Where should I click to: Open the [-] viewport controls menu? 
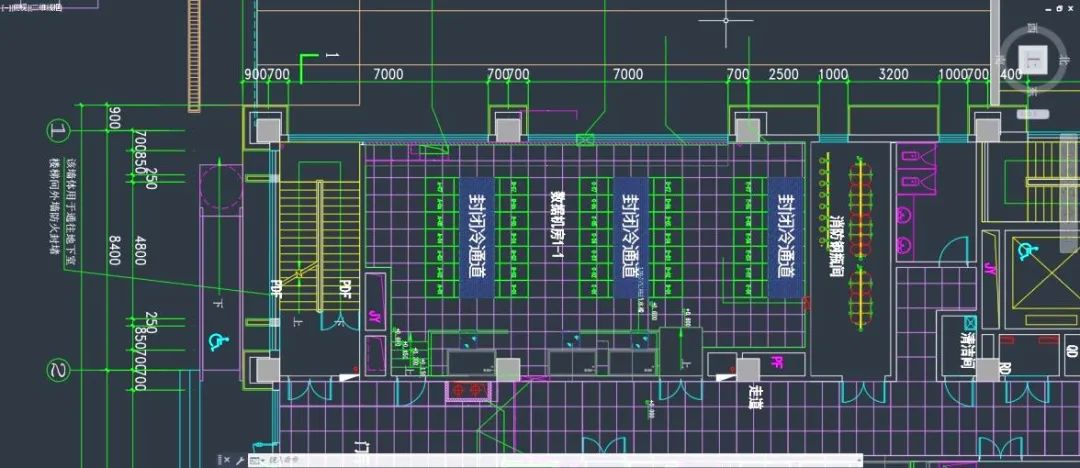[x=5, y=7]
